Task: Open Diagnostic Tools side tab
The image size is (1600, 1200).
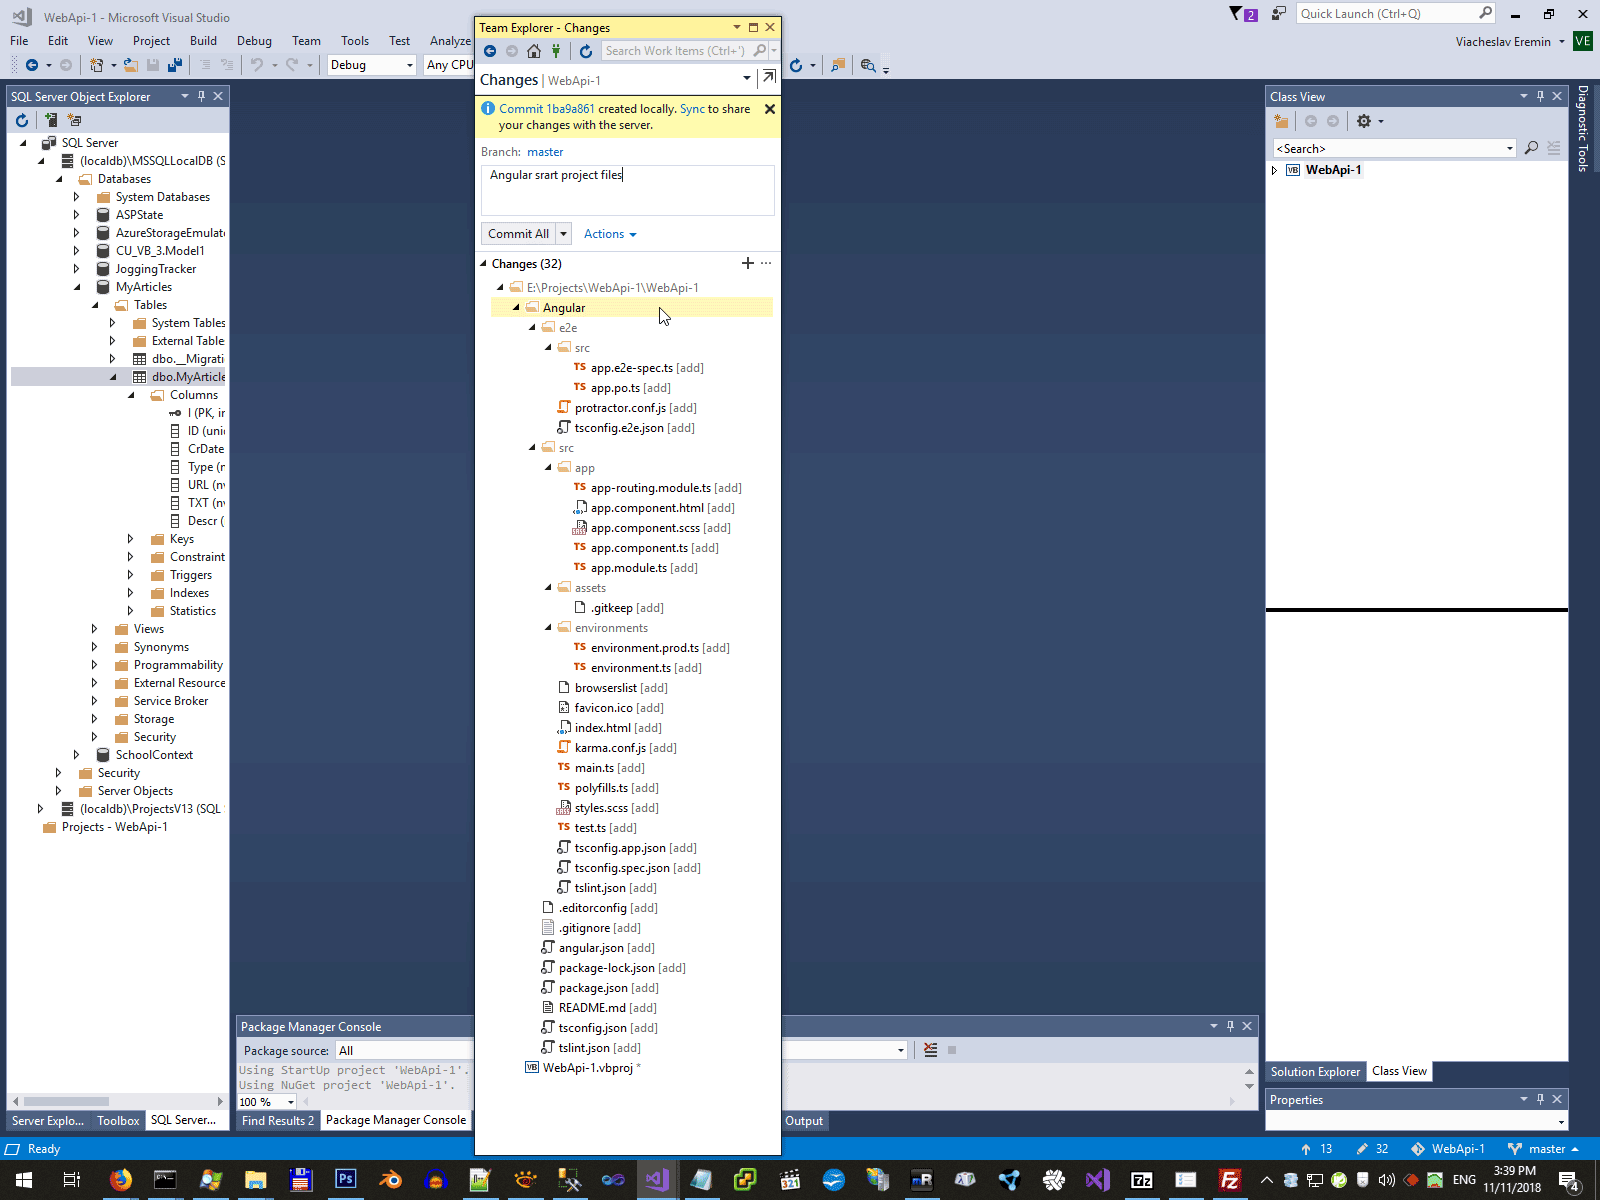Action: click(1583, 128)
